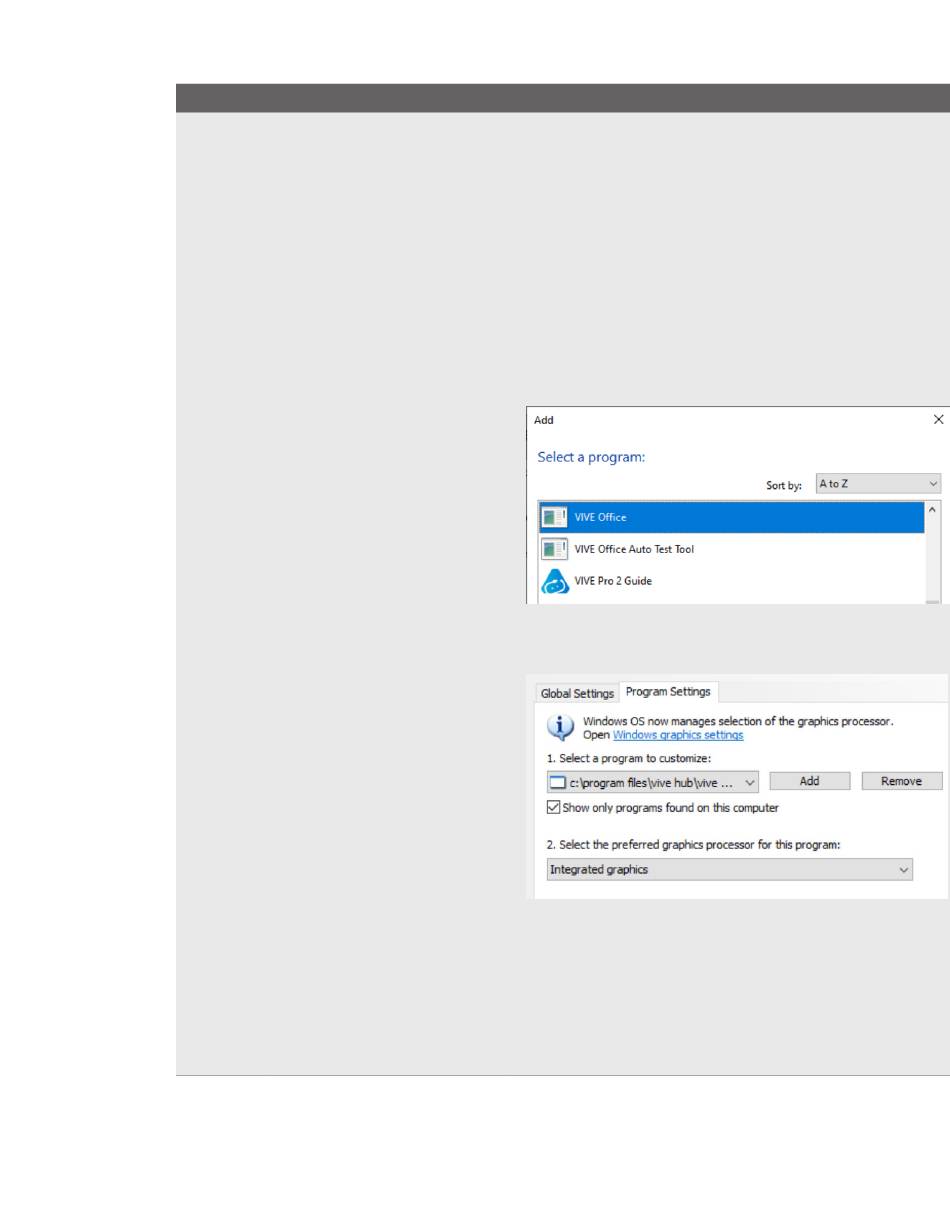
Task: Click the VIVE Office Auto Test Tool icon
Action: point(554,549)
